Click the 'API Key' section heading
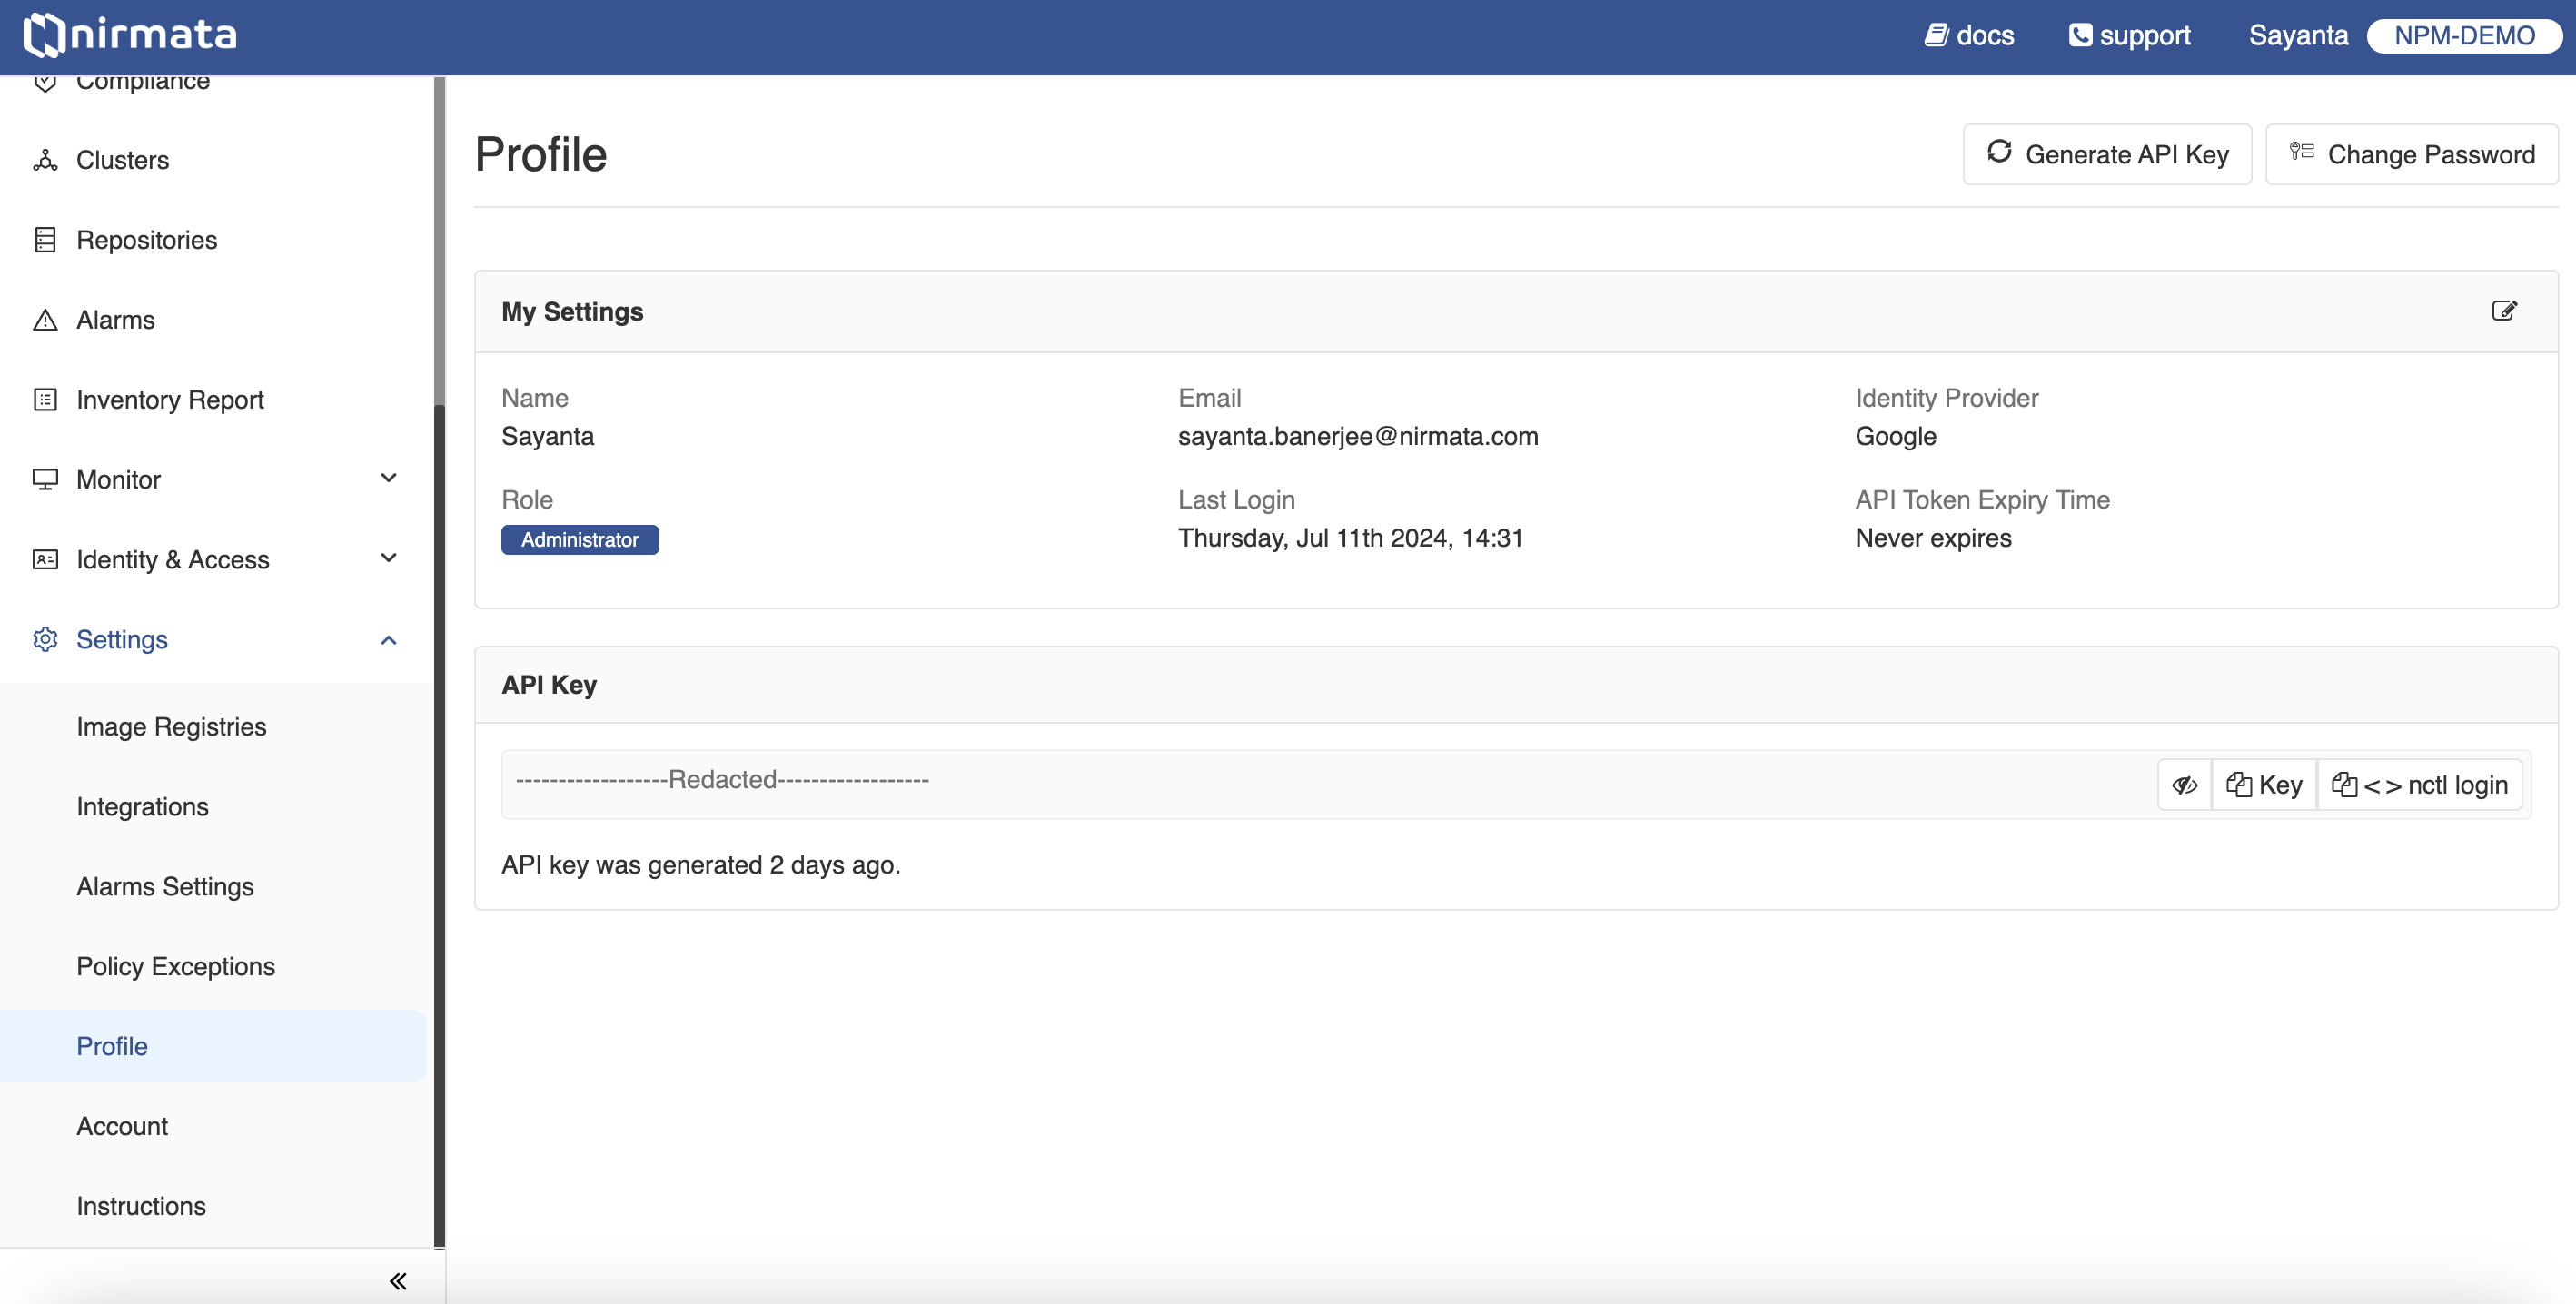This screenshot has height=1304, width=2576. (x=549, y=685)
